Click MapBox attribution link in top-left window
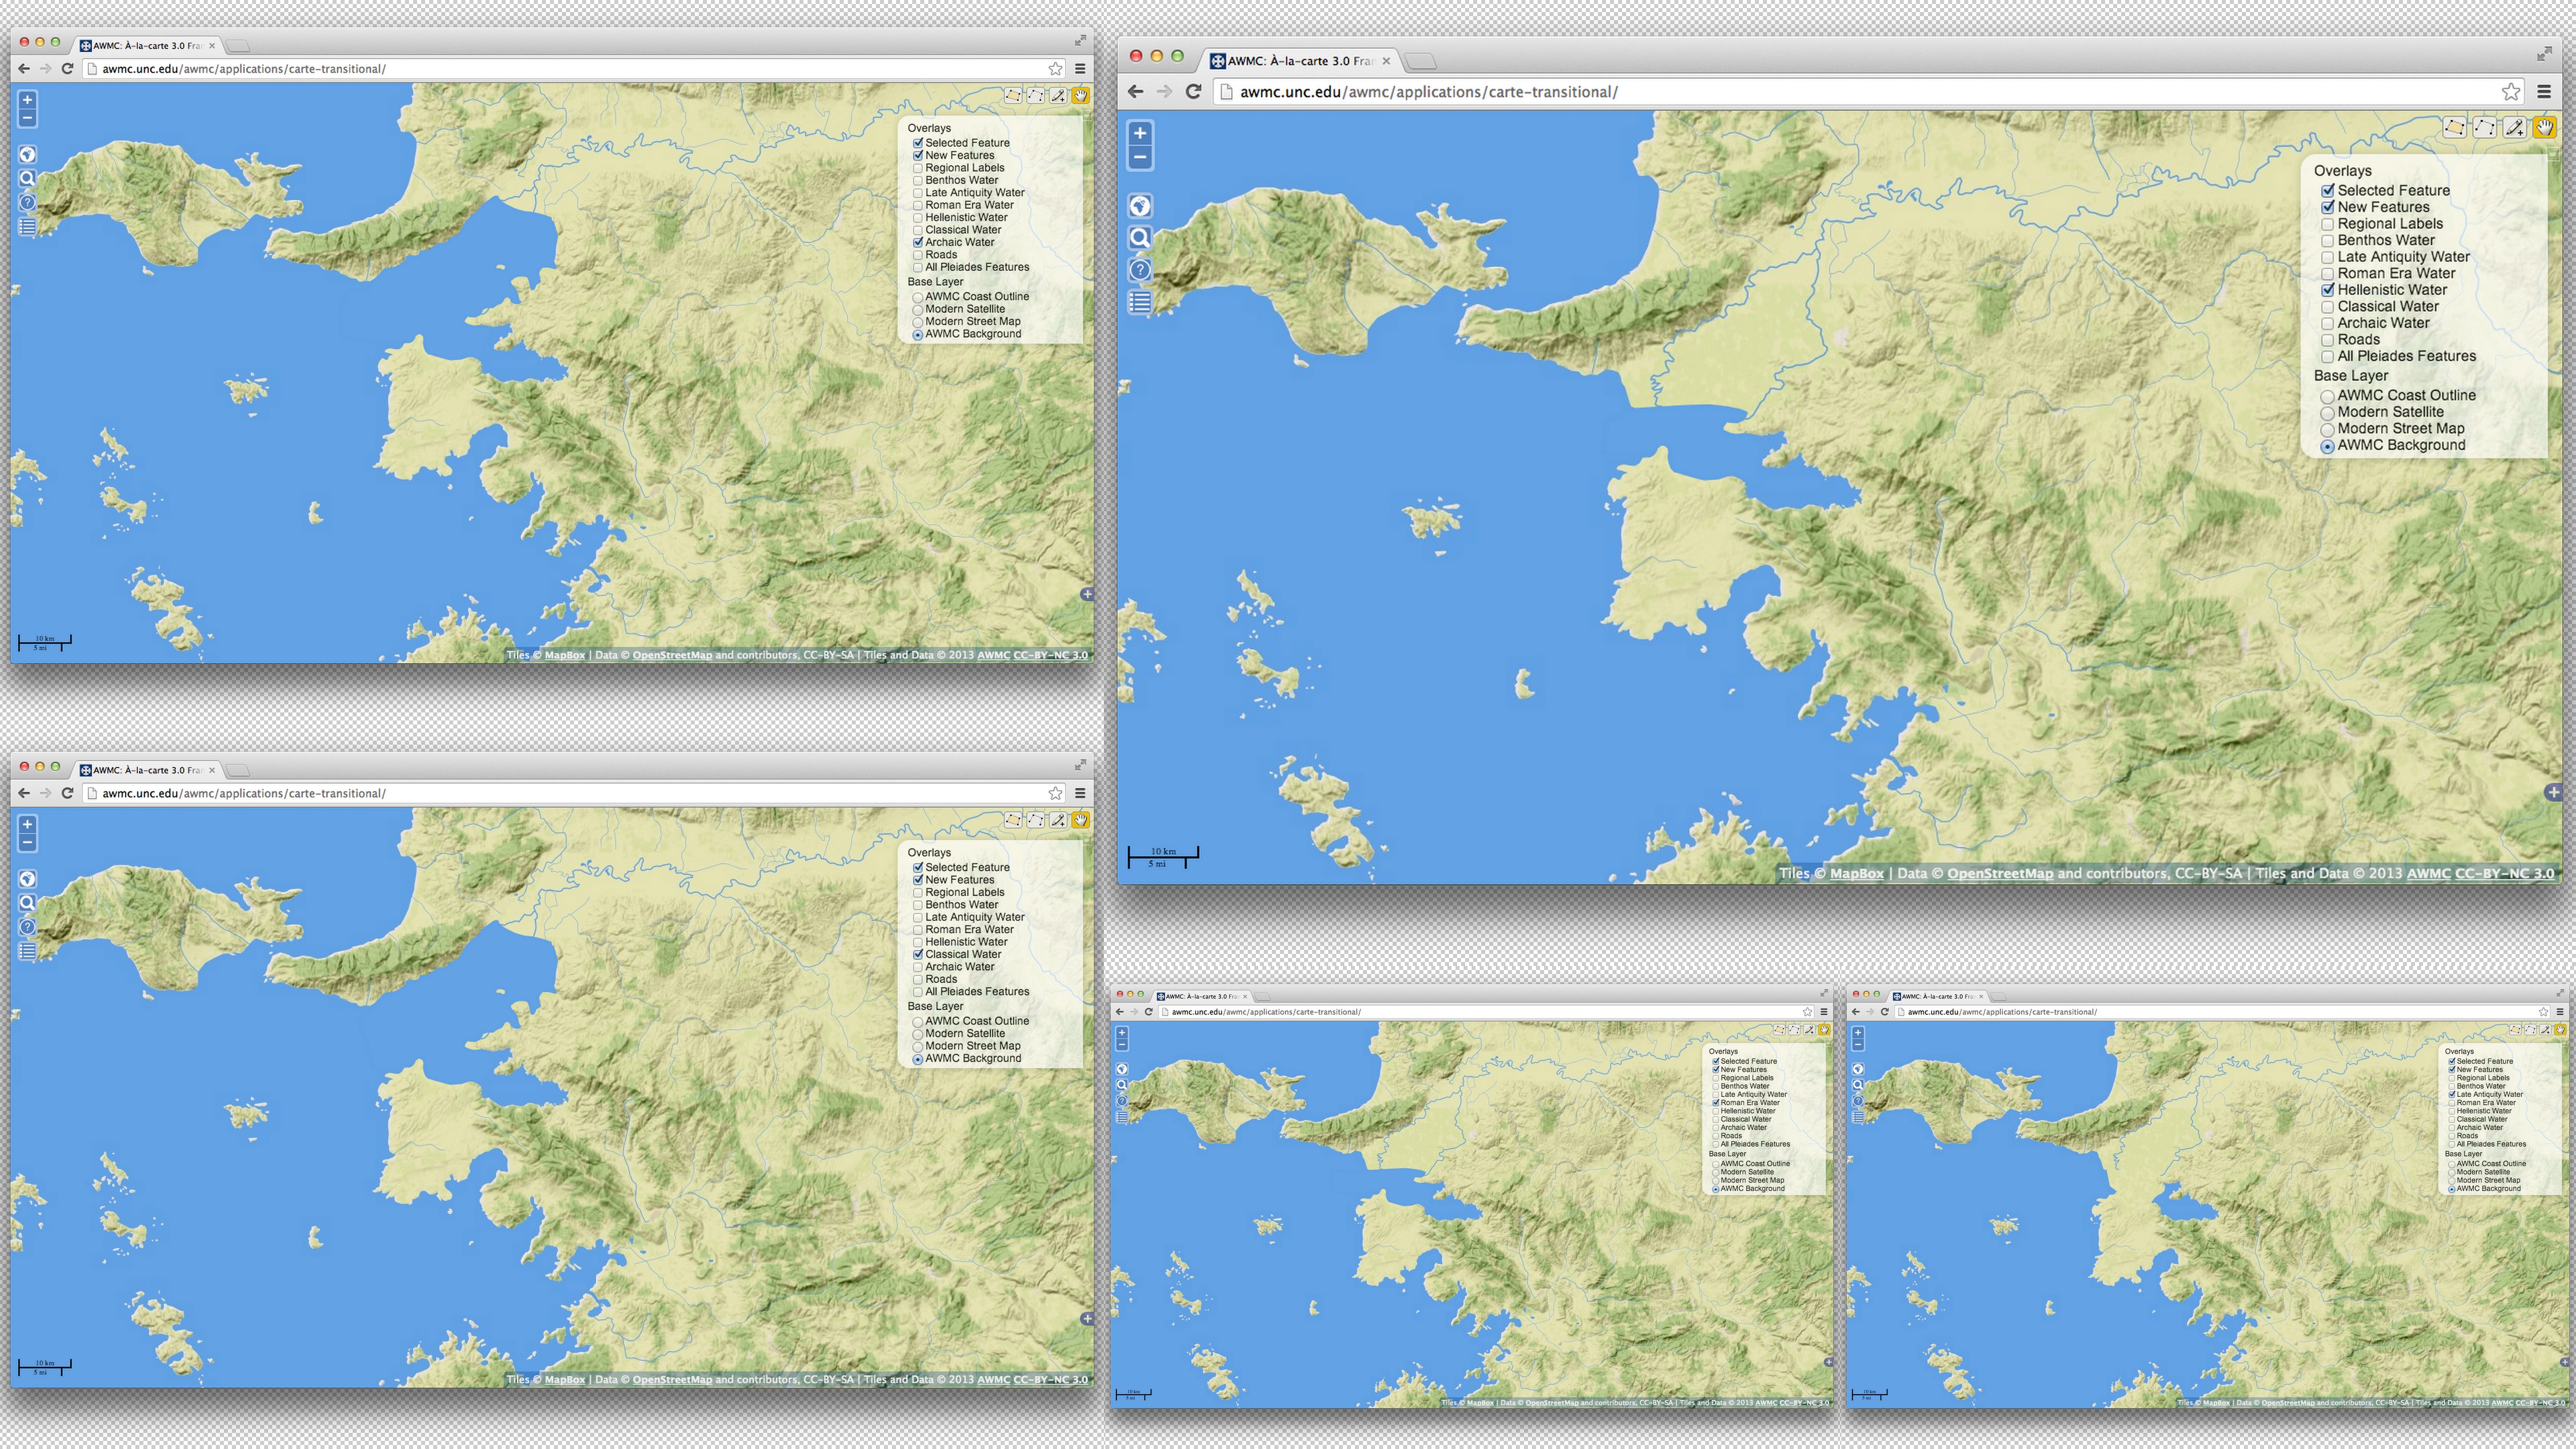This screenshot has width=2576, height=1449. 565,656
